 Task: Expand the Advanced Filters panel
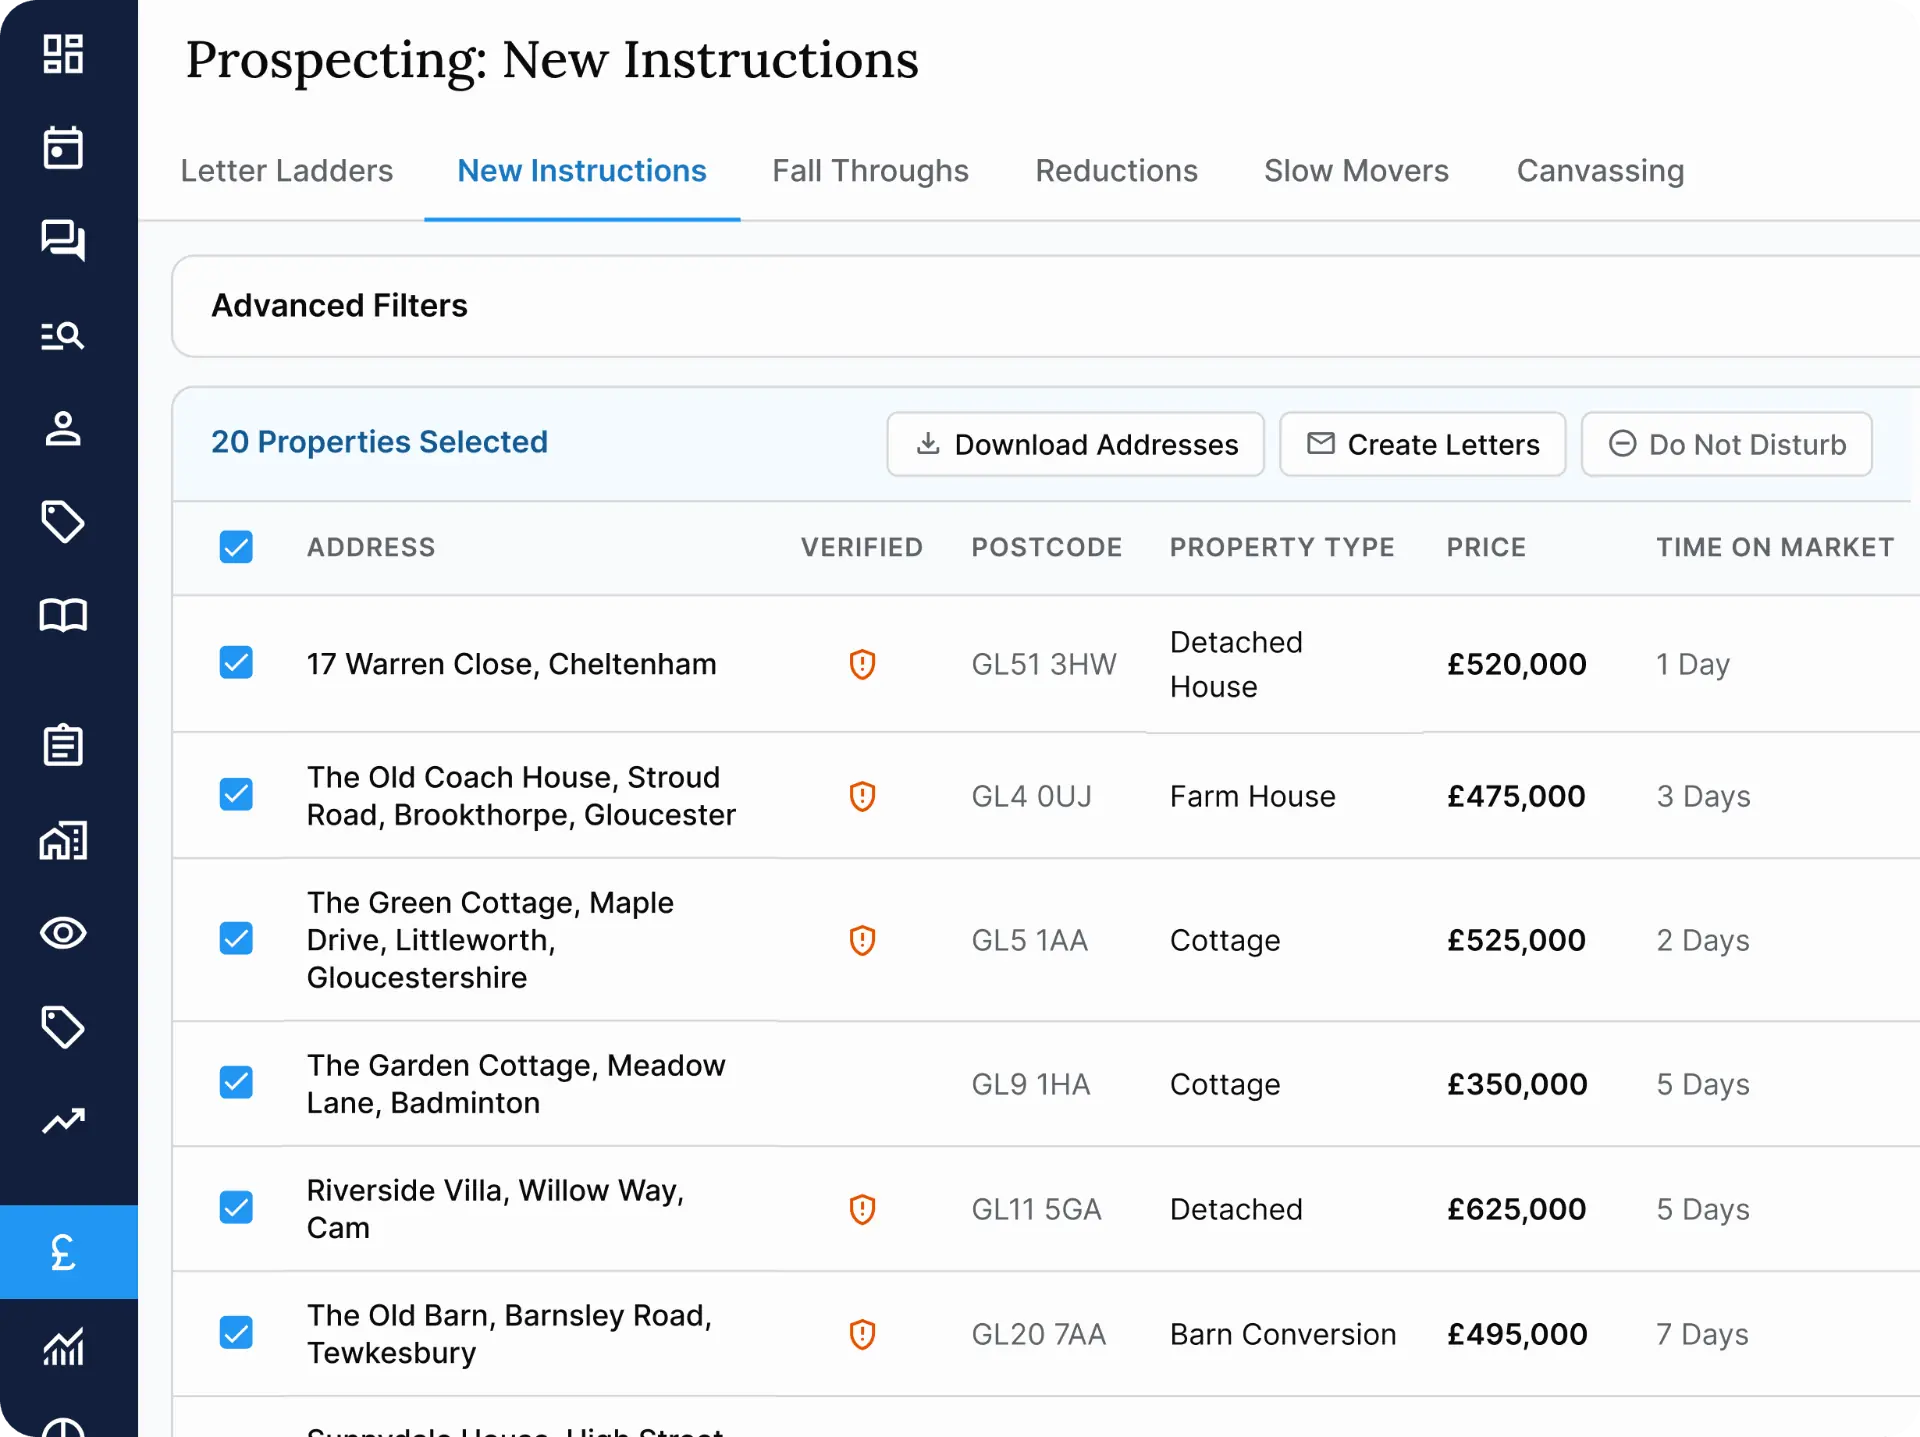[1045, 306]
